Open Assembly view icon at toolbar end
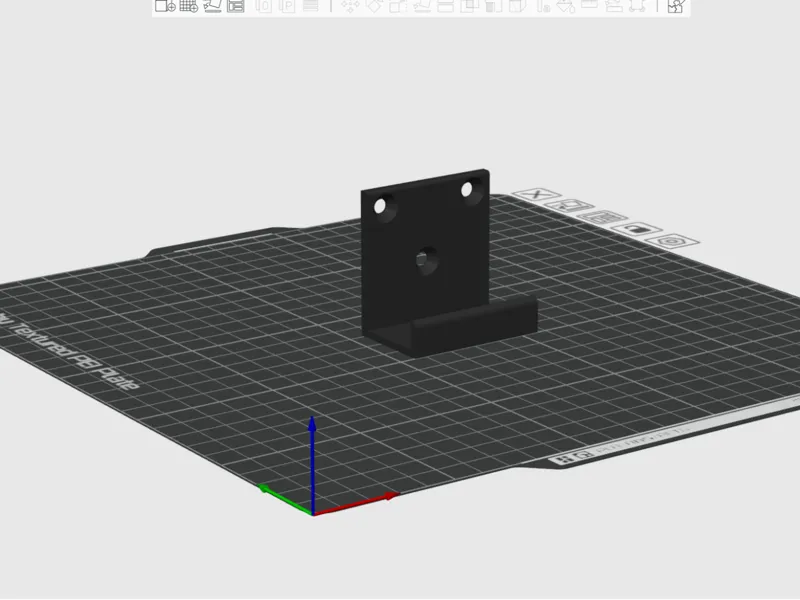The width and height of the screenshot is (800, 600). (677, 6)
